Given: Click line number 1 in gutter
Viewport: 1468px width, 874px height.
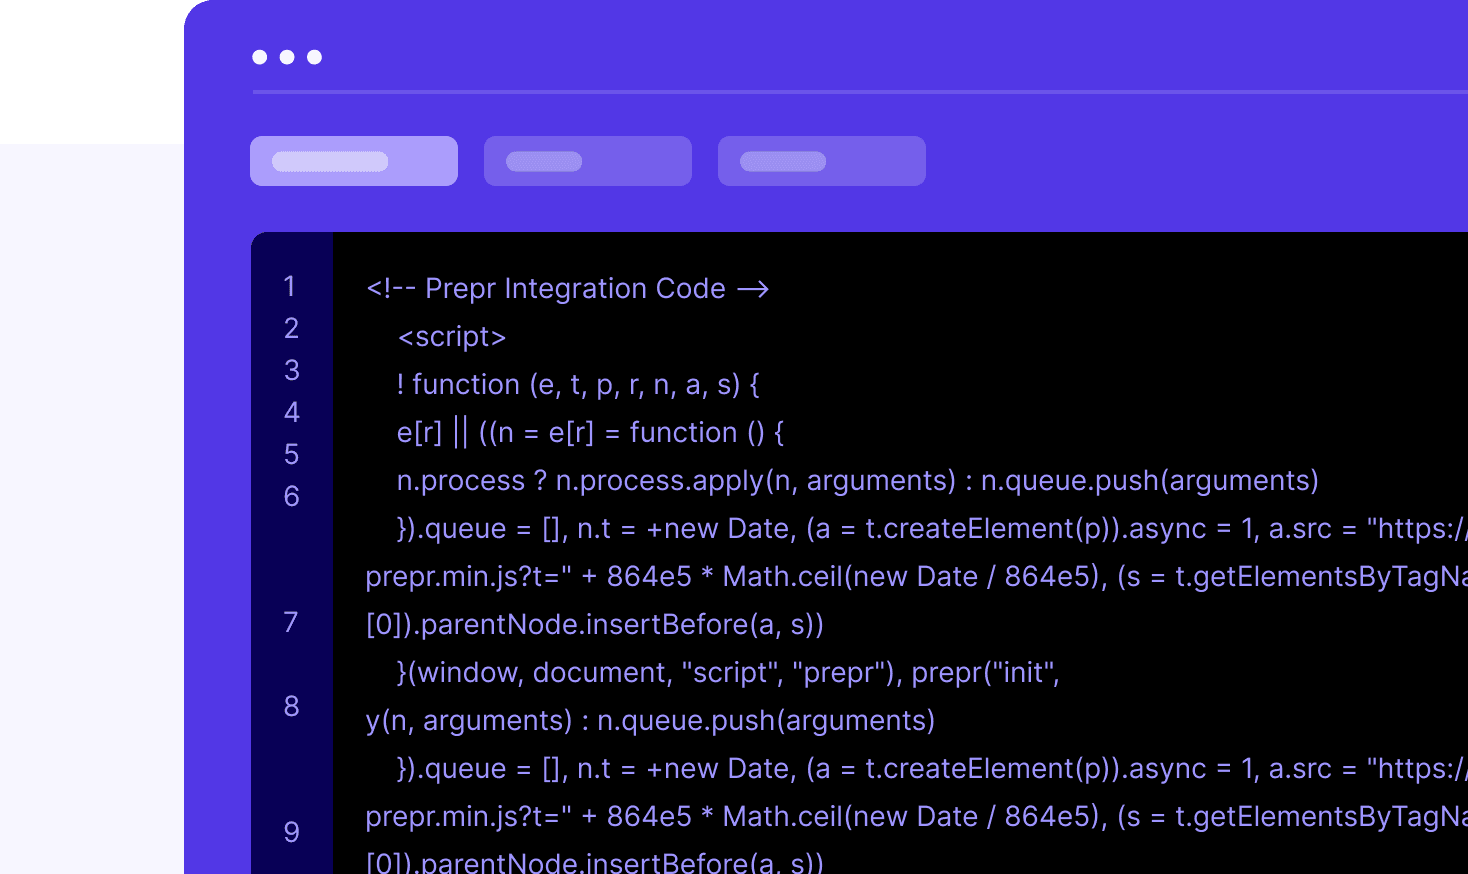Looking at the screenshot, I should point(290,287).
